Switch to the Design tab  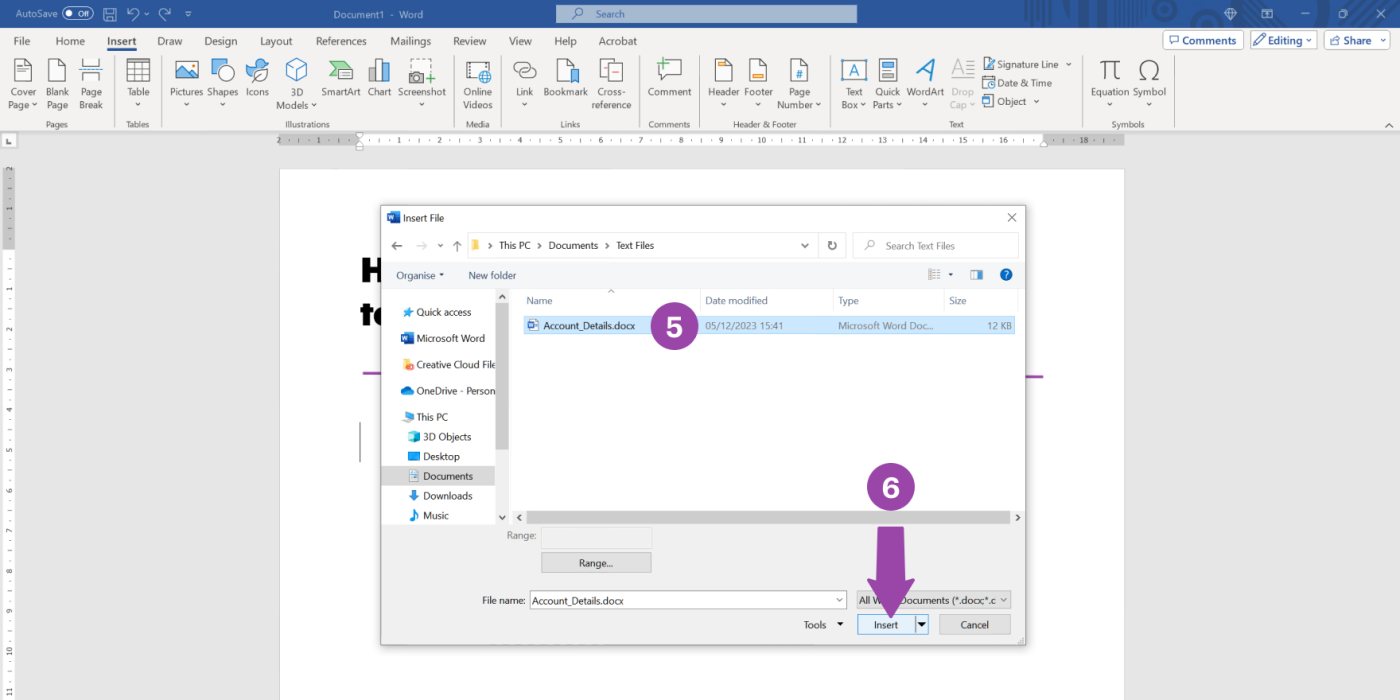coord(220,41)
